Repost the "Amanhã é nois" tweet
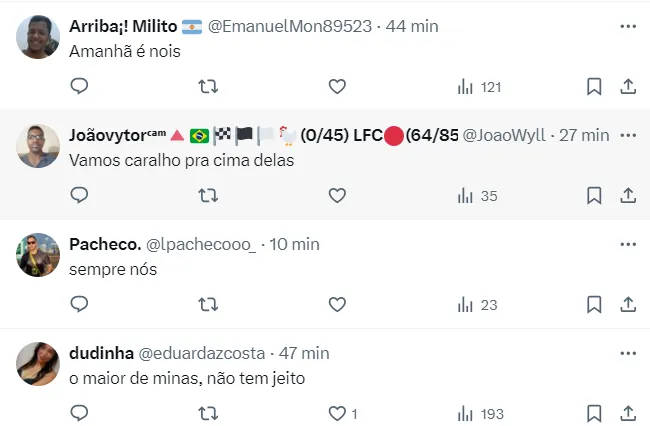Image resolution: width=650 pixels, height=426 pixels. (208, 87)
